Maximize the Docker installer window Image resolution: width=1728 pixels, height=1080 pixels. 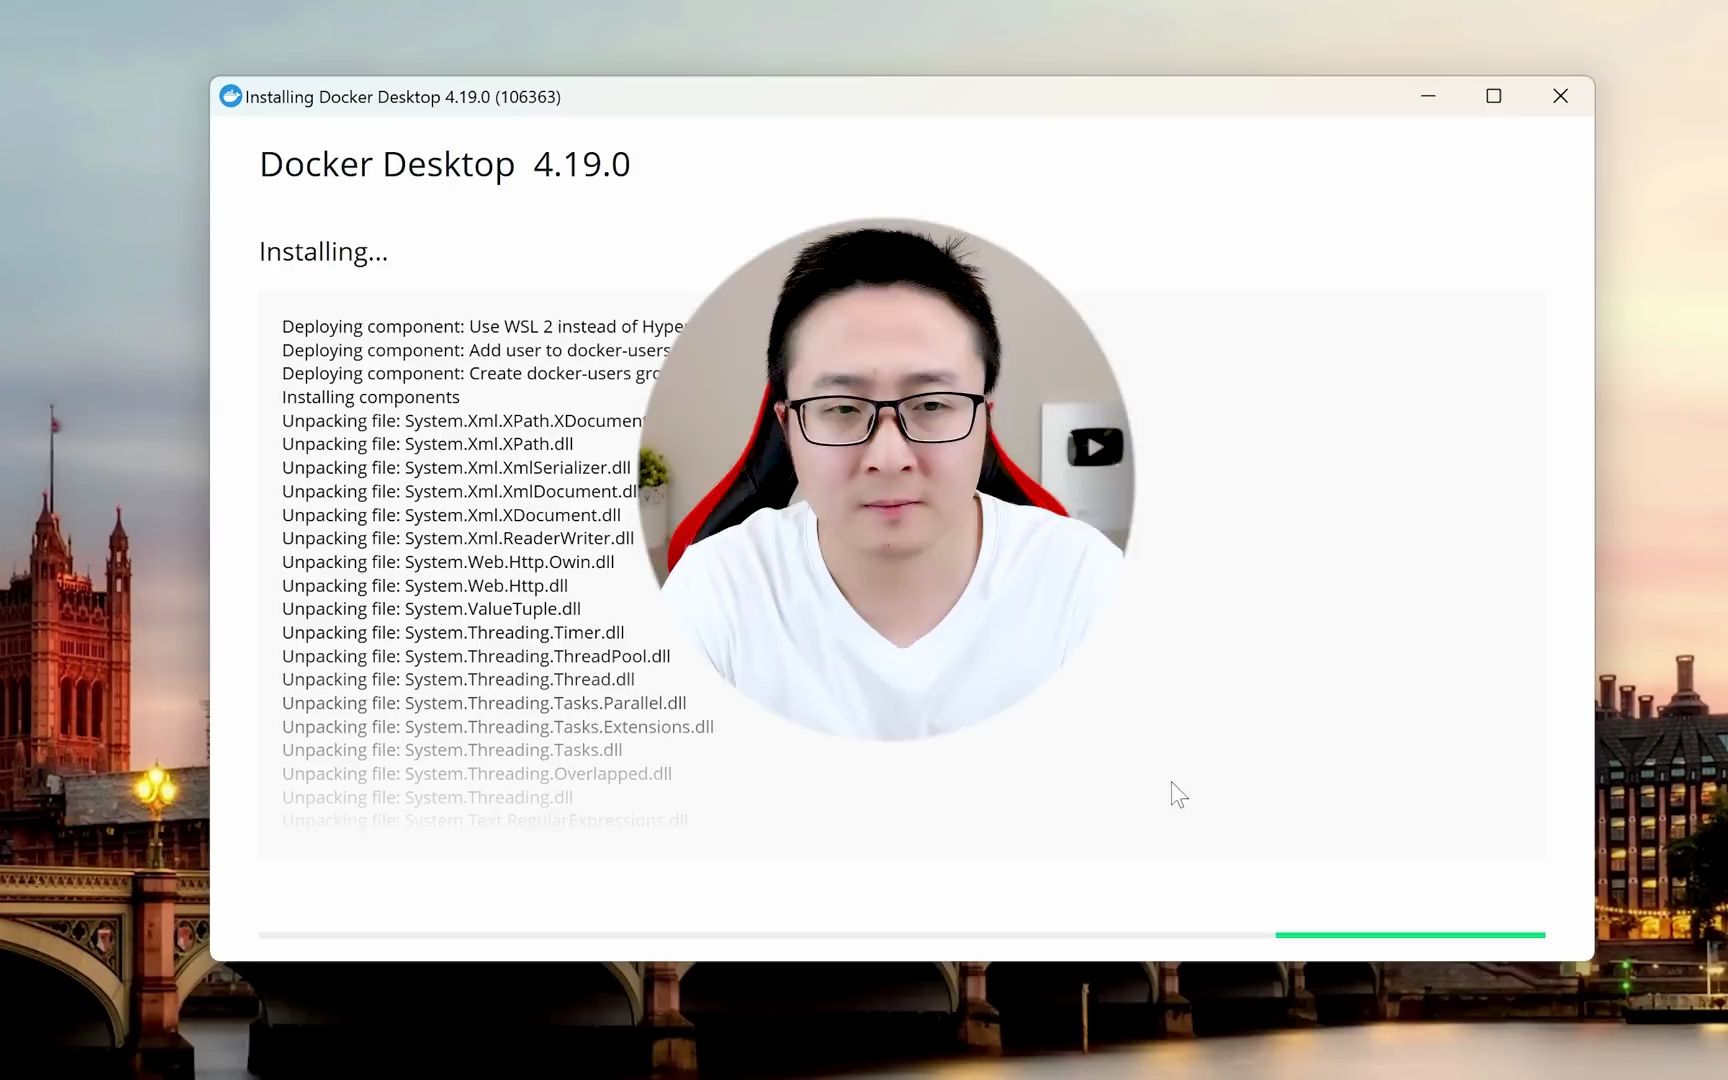point(1494,96)
